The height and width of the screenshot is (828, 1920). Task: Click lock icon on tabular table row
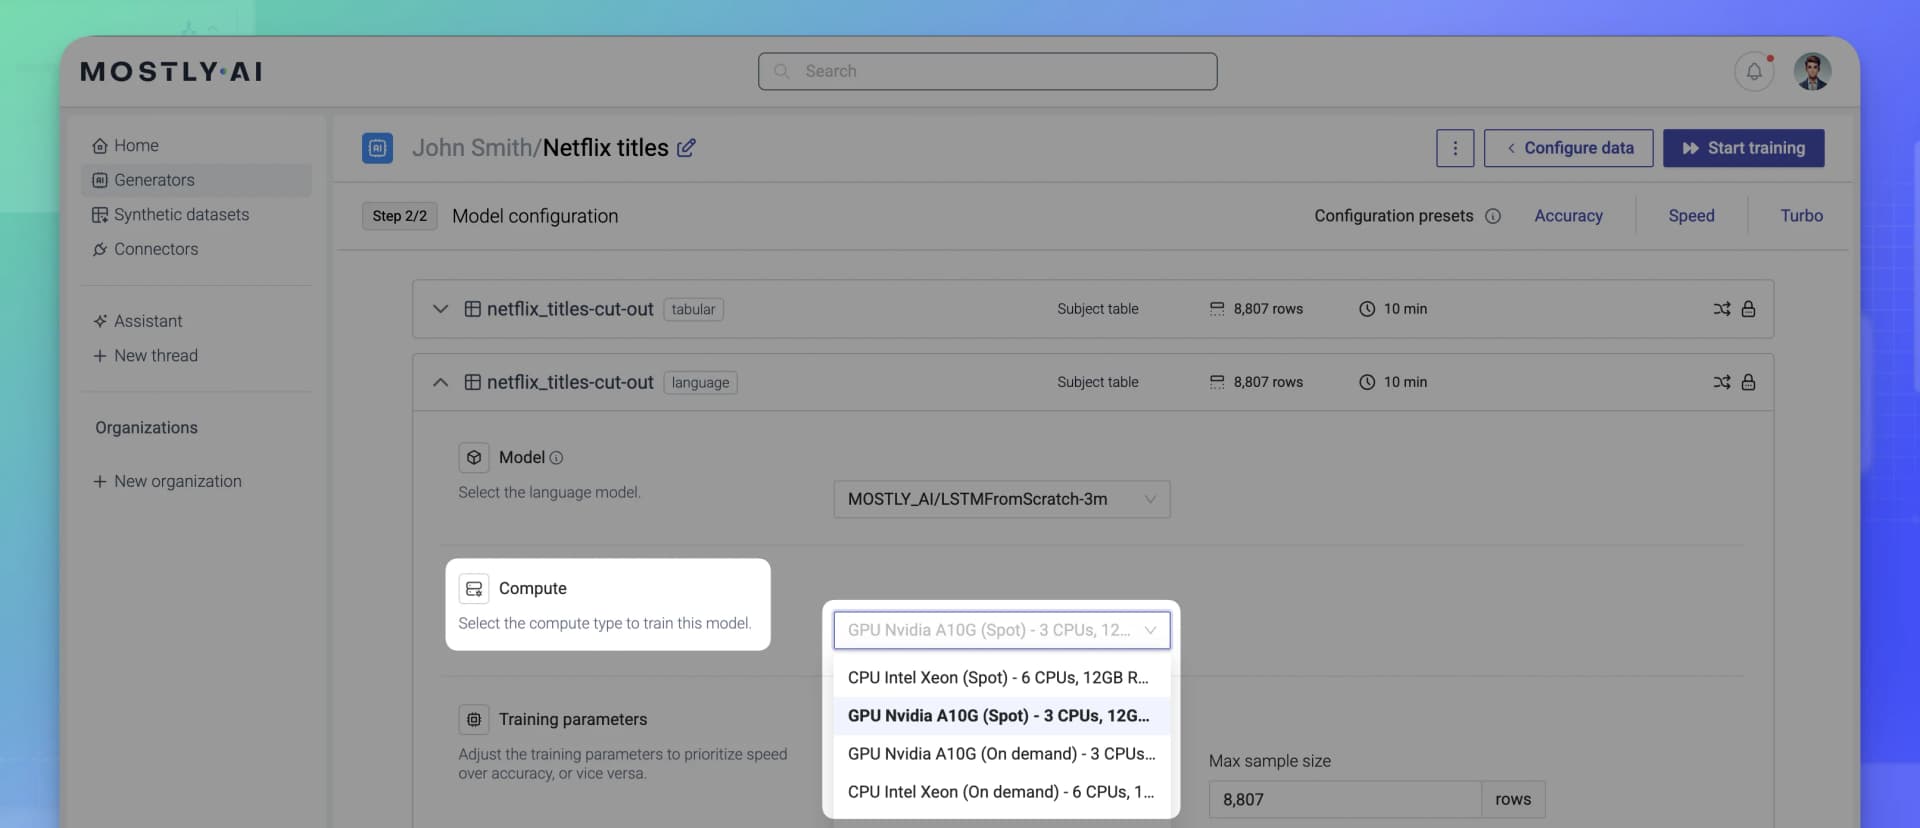[1748, 309]
